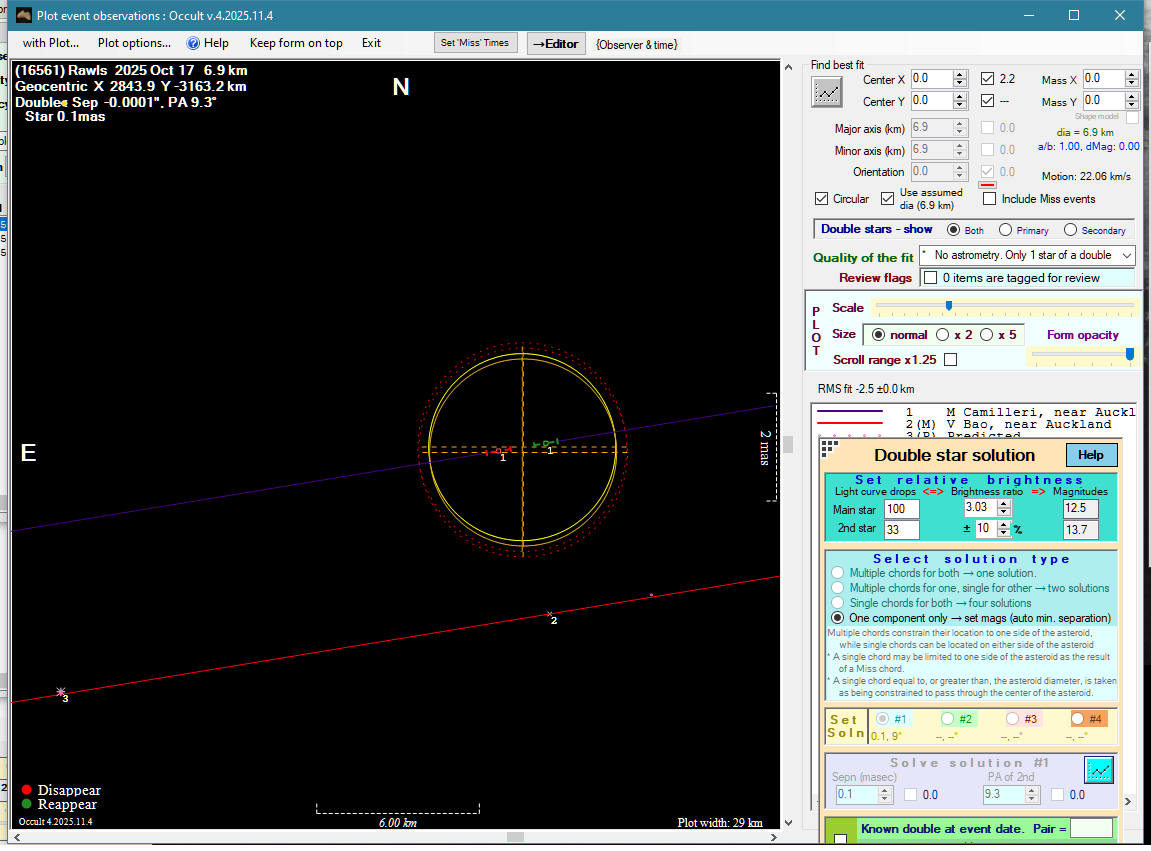
Task: Enable Include Miss events checkbox
Action: [989, 199]
